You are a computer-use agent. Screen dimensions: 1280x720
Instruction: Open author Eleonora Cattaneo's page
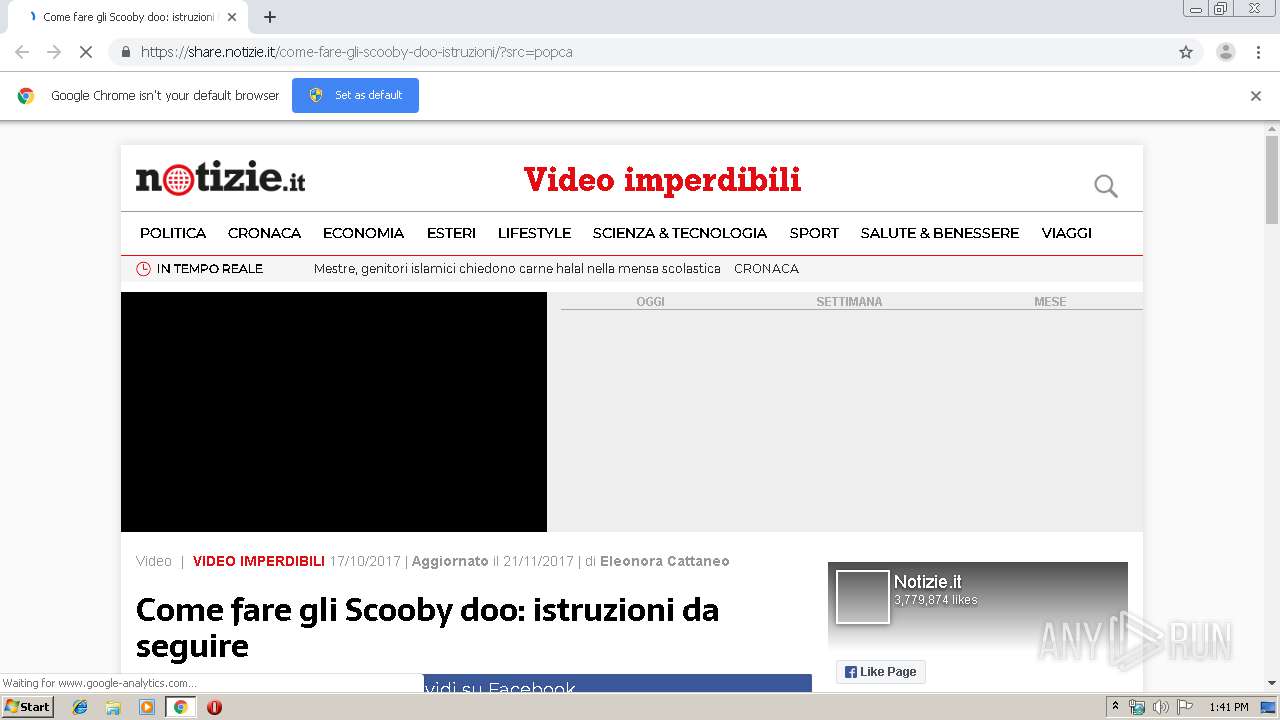coord(665,561)
